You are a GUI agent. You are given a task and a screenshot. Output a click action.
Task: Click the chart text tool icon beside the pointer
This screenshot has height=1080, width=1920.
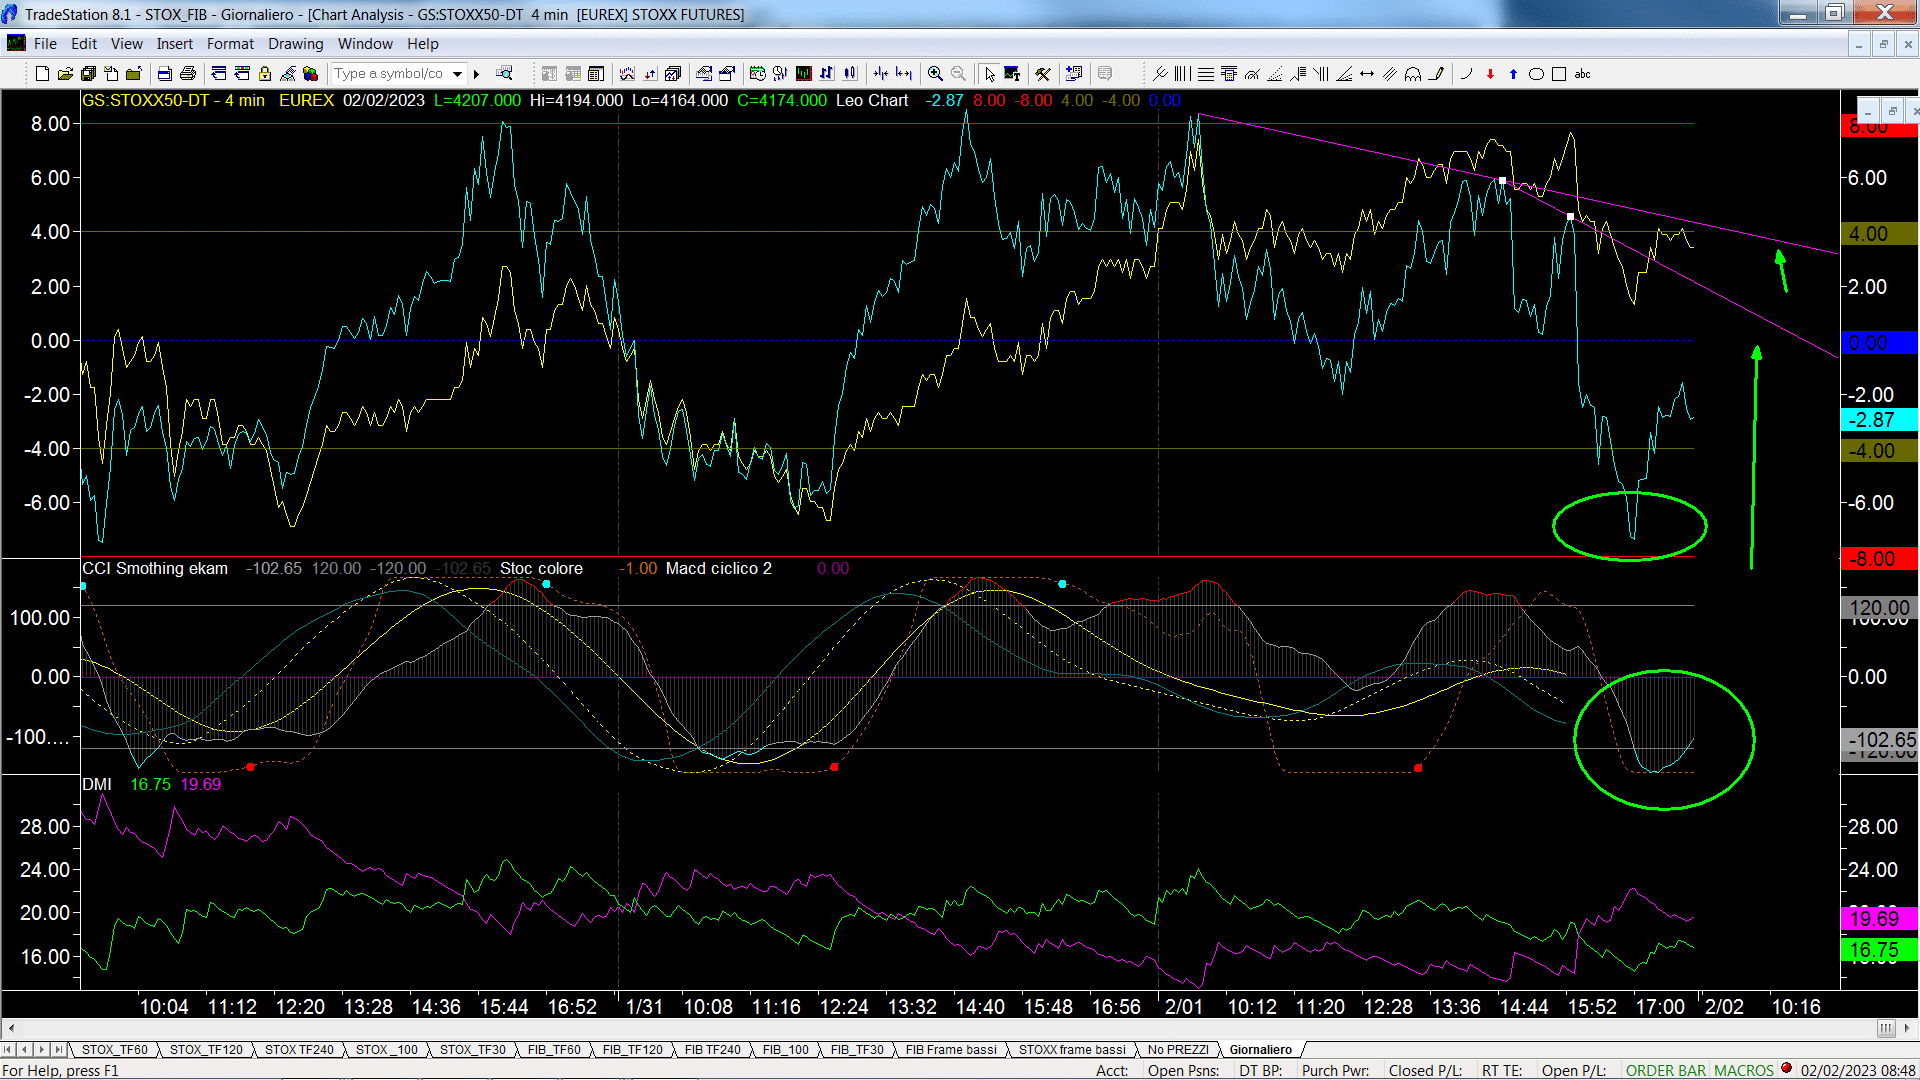[1012, 73]
